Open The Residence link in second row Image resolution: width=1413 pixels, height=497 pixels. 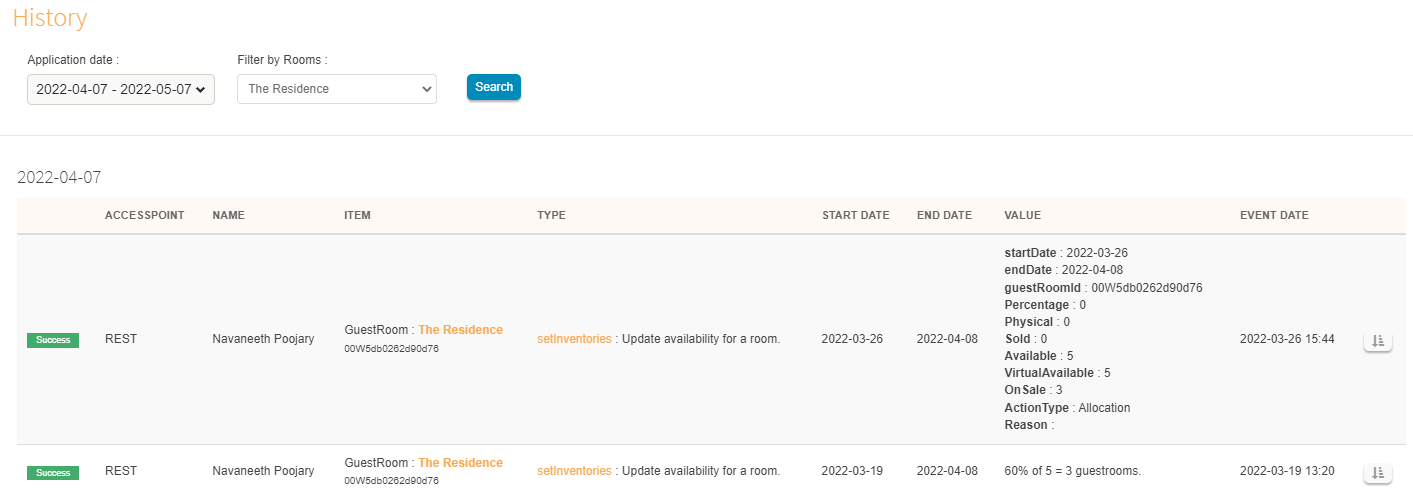460,463
